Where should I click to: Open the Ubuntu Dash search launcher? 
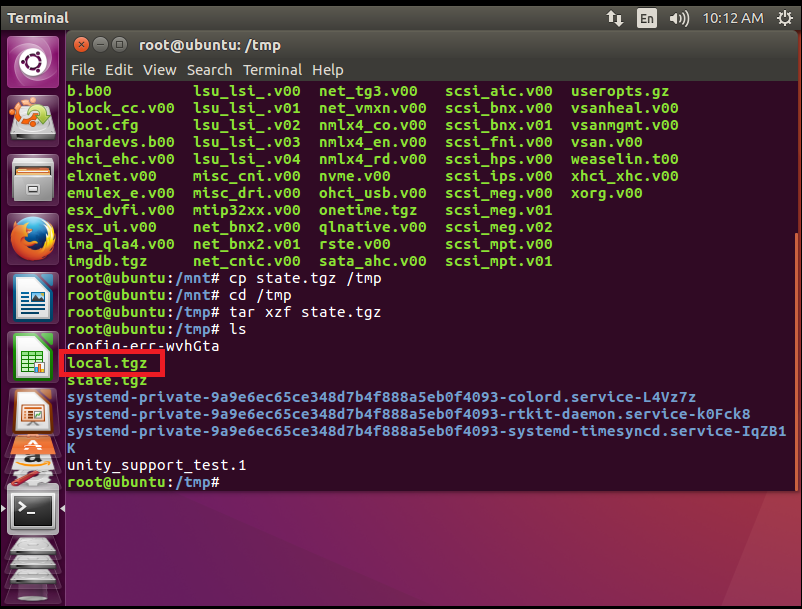click(33, 62)
